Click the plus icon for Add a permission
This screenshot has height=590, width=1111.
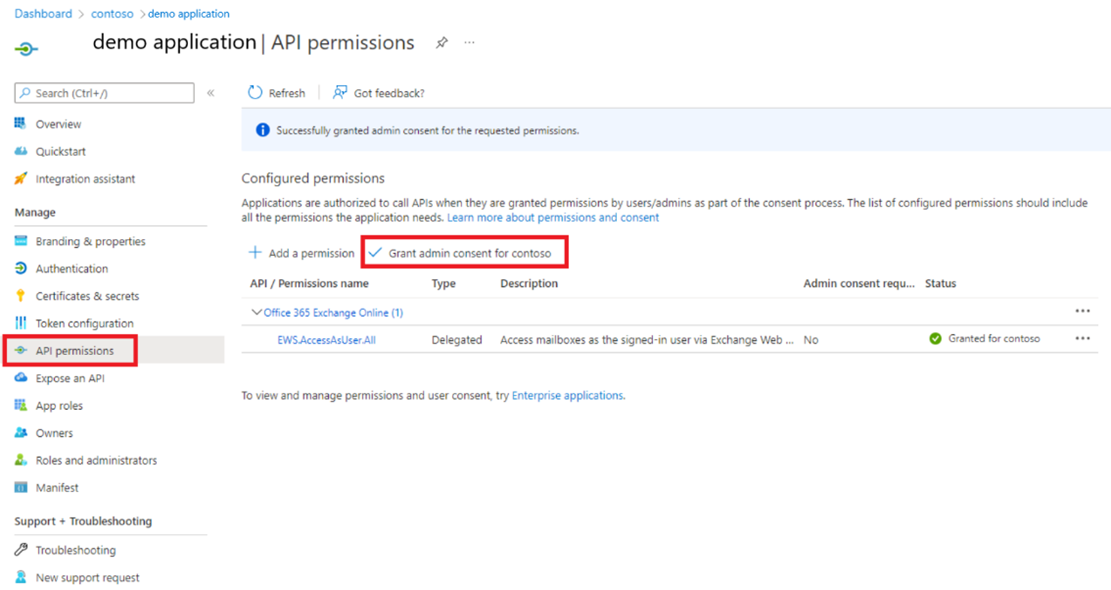click(255, 252)
